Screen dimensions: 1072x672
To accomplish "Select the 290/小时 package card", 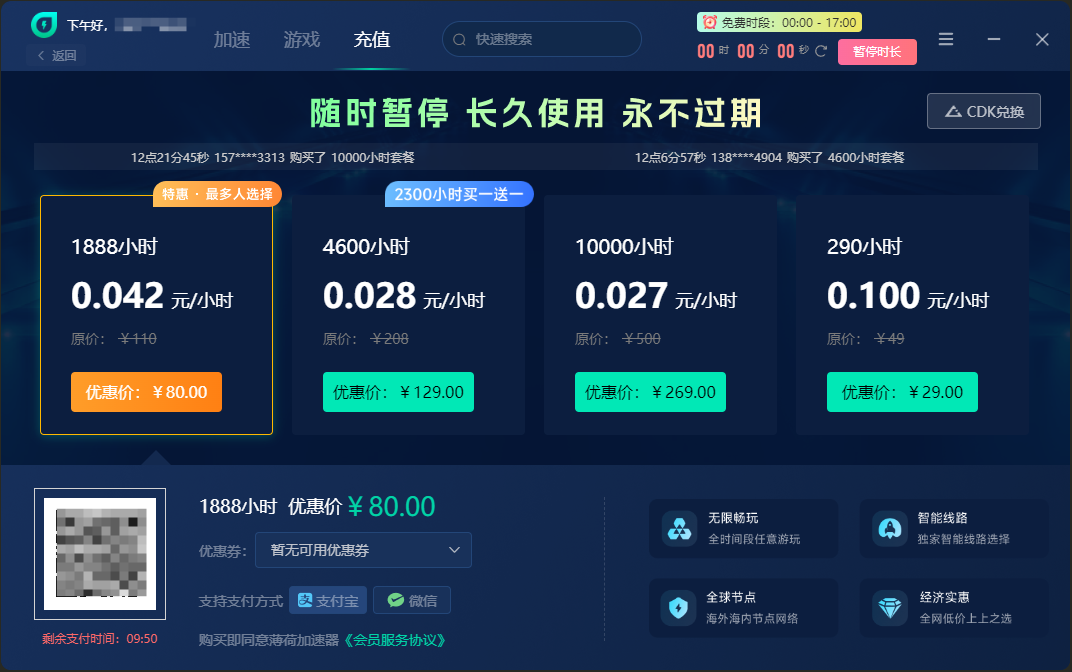I will (912, 315).
